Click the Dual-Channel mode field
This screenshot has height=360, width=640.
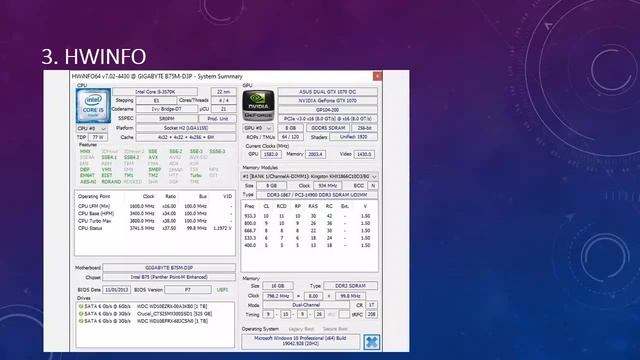(x=306, y=305)
